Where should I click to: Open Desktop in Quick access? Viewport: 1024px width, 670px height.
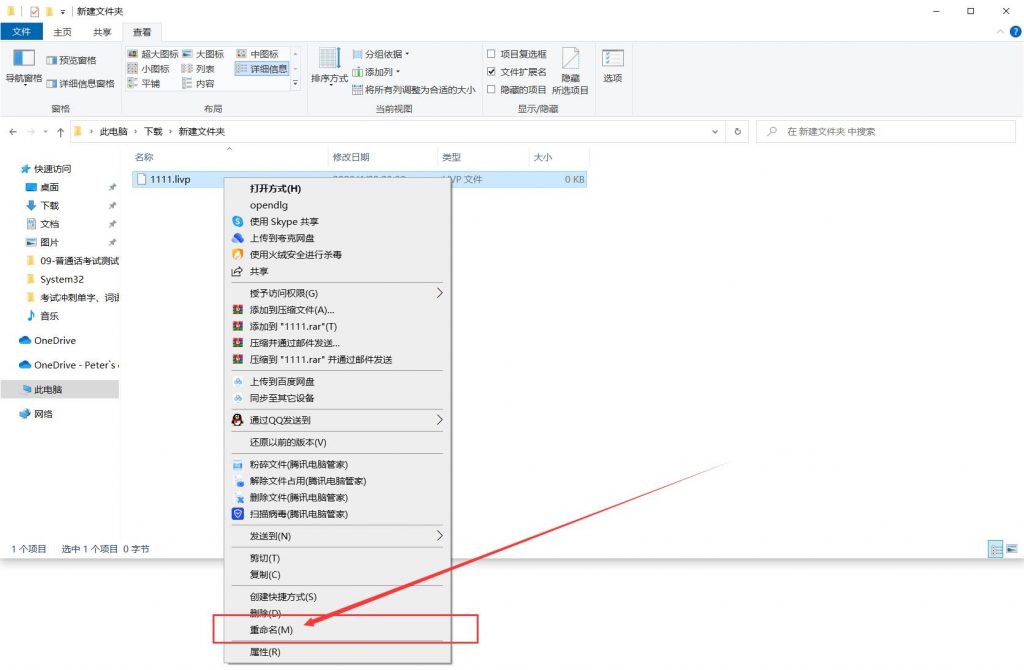click(49, 187)
